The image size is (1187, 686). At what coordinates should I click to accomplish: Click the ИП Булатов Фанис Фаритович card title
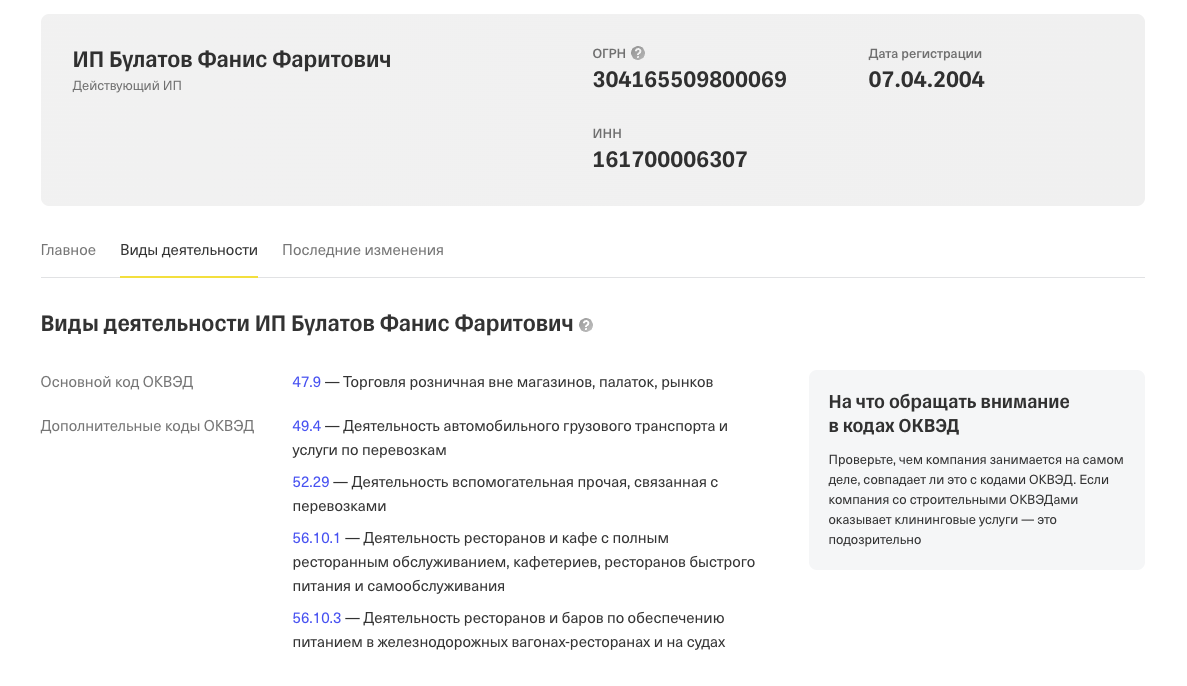232,60
